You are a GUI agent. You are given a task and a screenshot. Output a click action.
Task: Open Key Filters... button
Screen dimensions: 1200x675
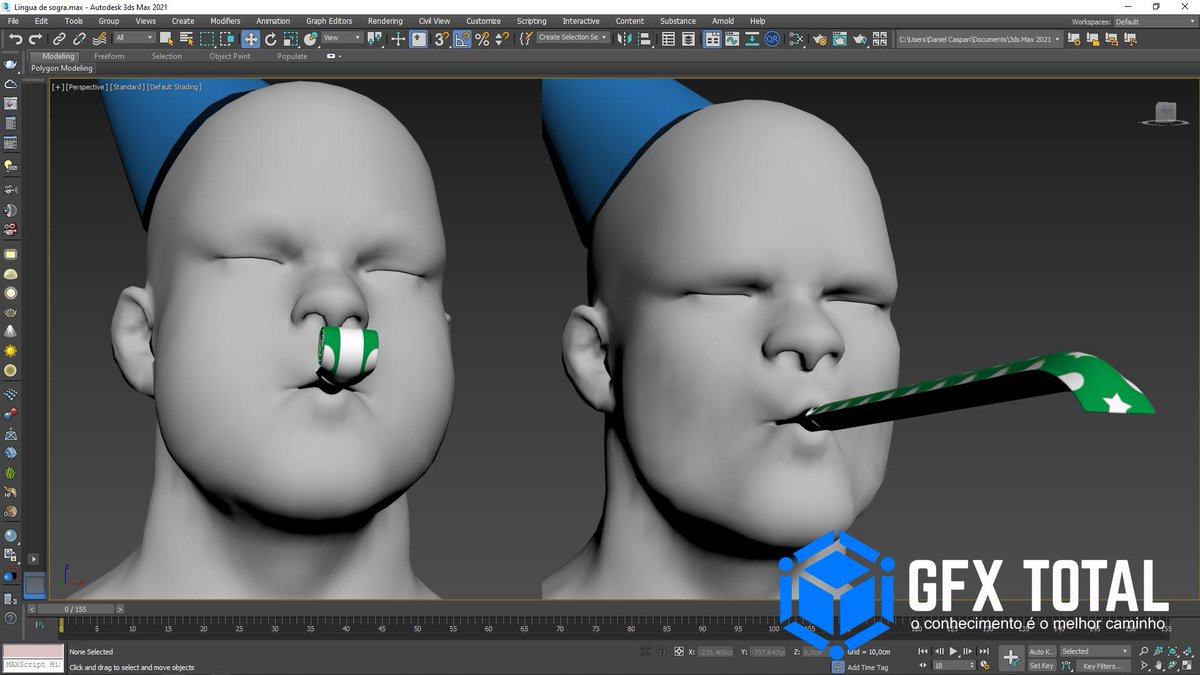tap(1103, 666)
